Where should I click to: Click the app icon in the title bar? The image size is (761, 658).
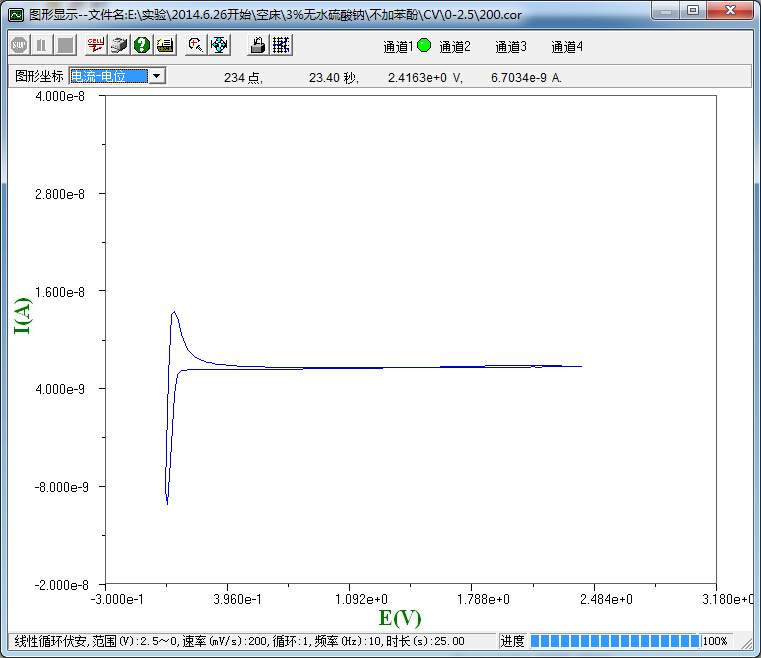[16, 15]
